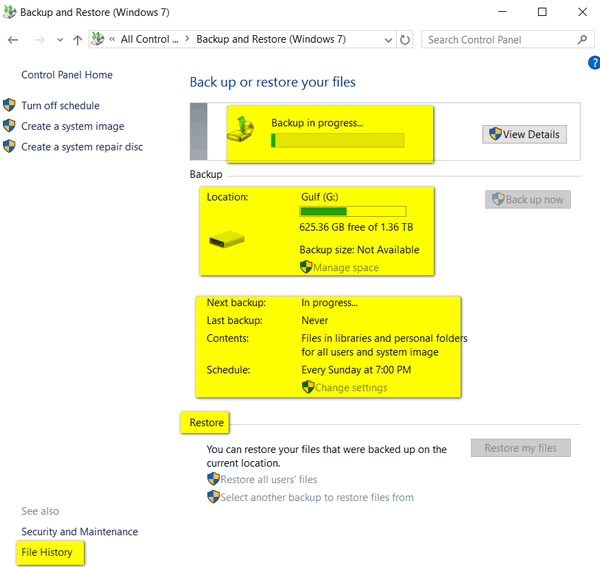Click the shield icon beside Manage space
This screenshot has width=600, height=567.
306,267
